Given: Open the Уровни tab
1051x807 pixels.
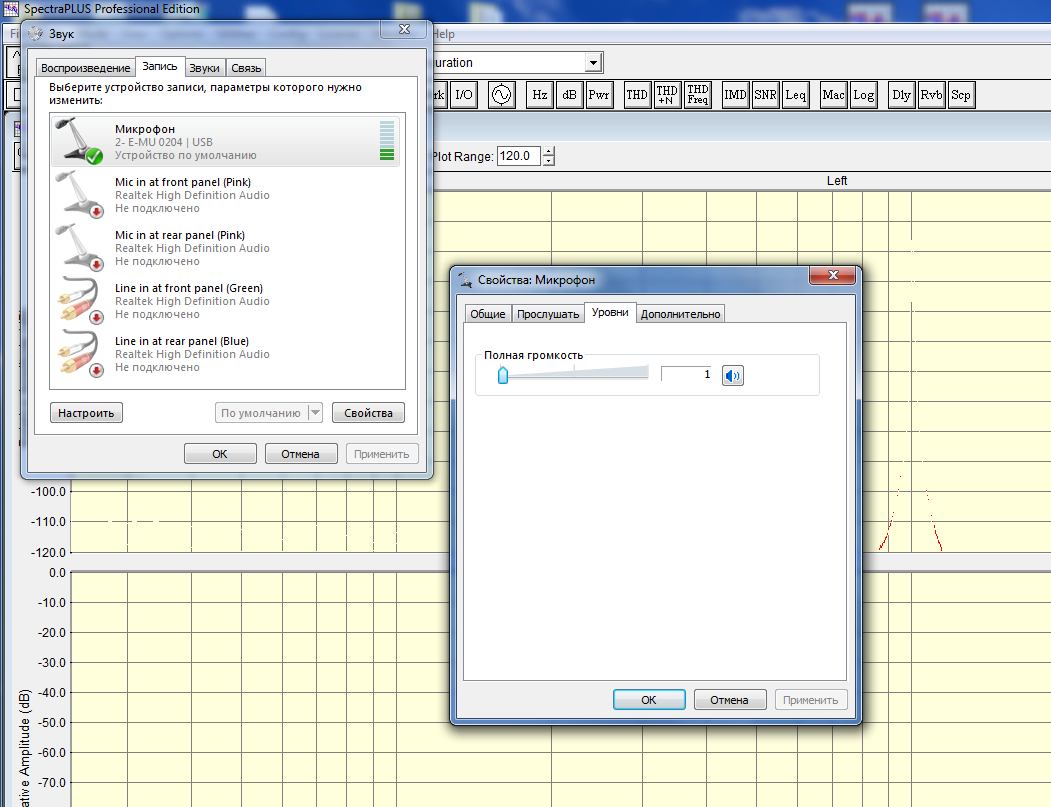Looking at the screenshot, I should [x=610, y=312].
